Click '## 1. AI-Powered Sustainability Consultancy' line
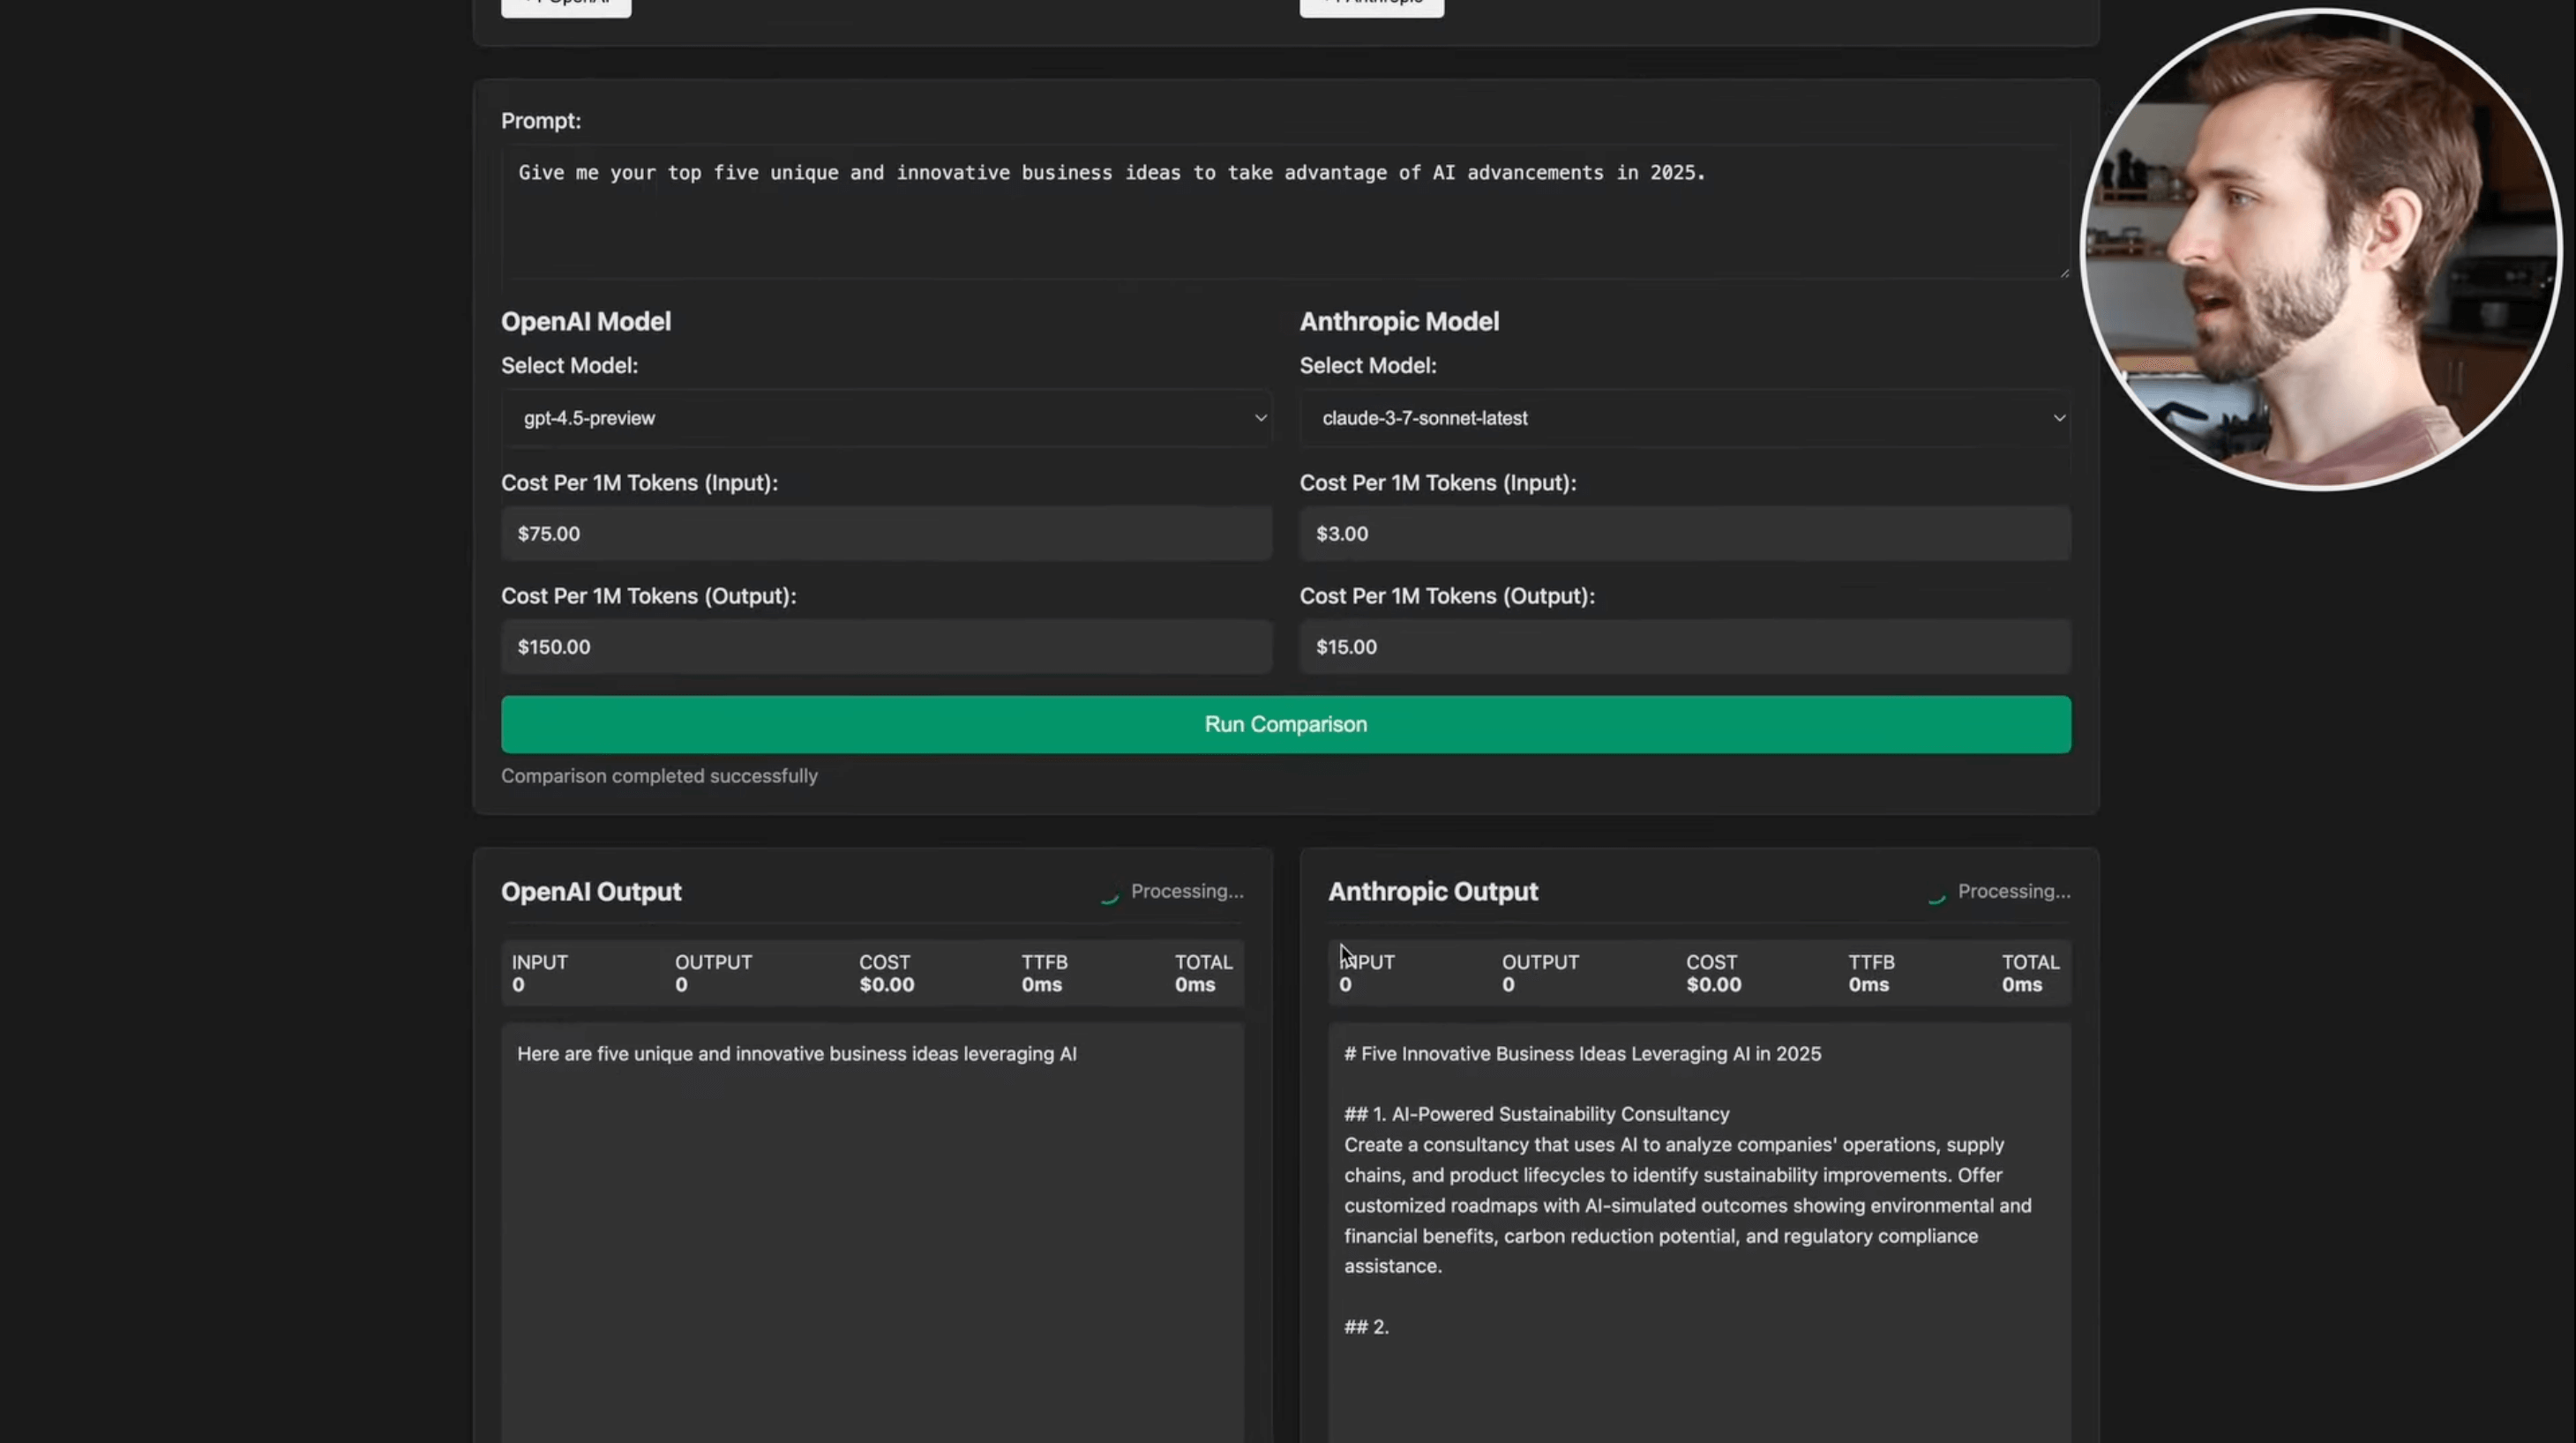2576x1443 pixels. click(1536, 1114)
